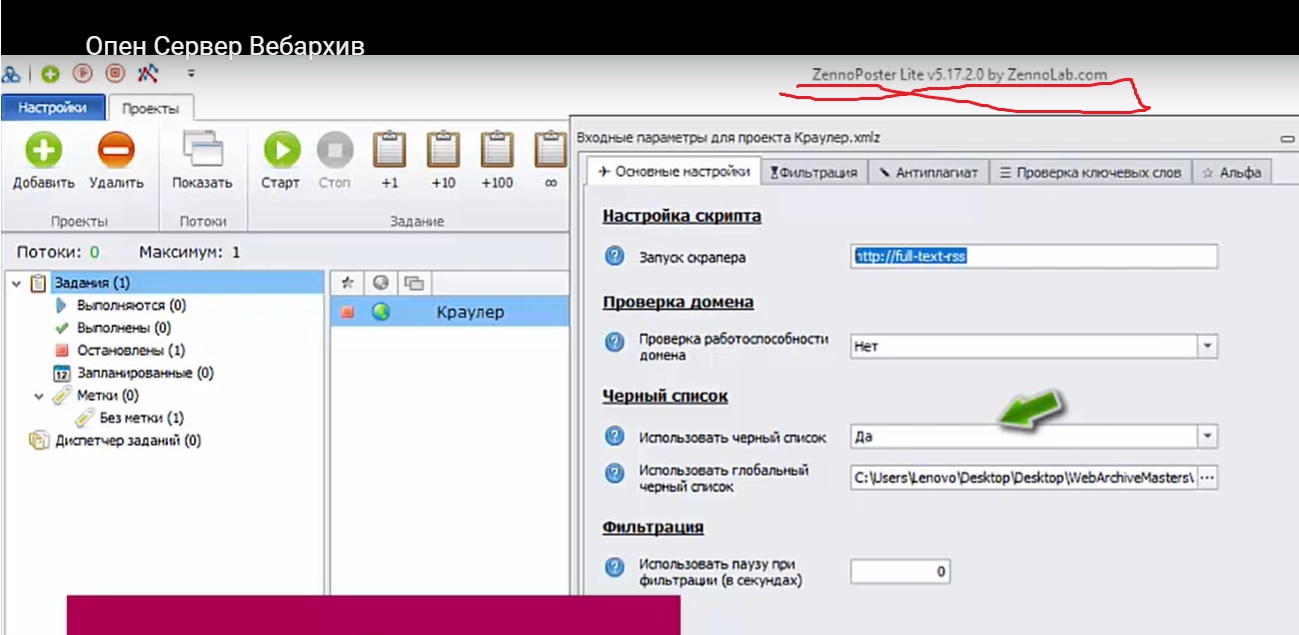
Task: Click the star column header icon
Action: tap(347, 283)
